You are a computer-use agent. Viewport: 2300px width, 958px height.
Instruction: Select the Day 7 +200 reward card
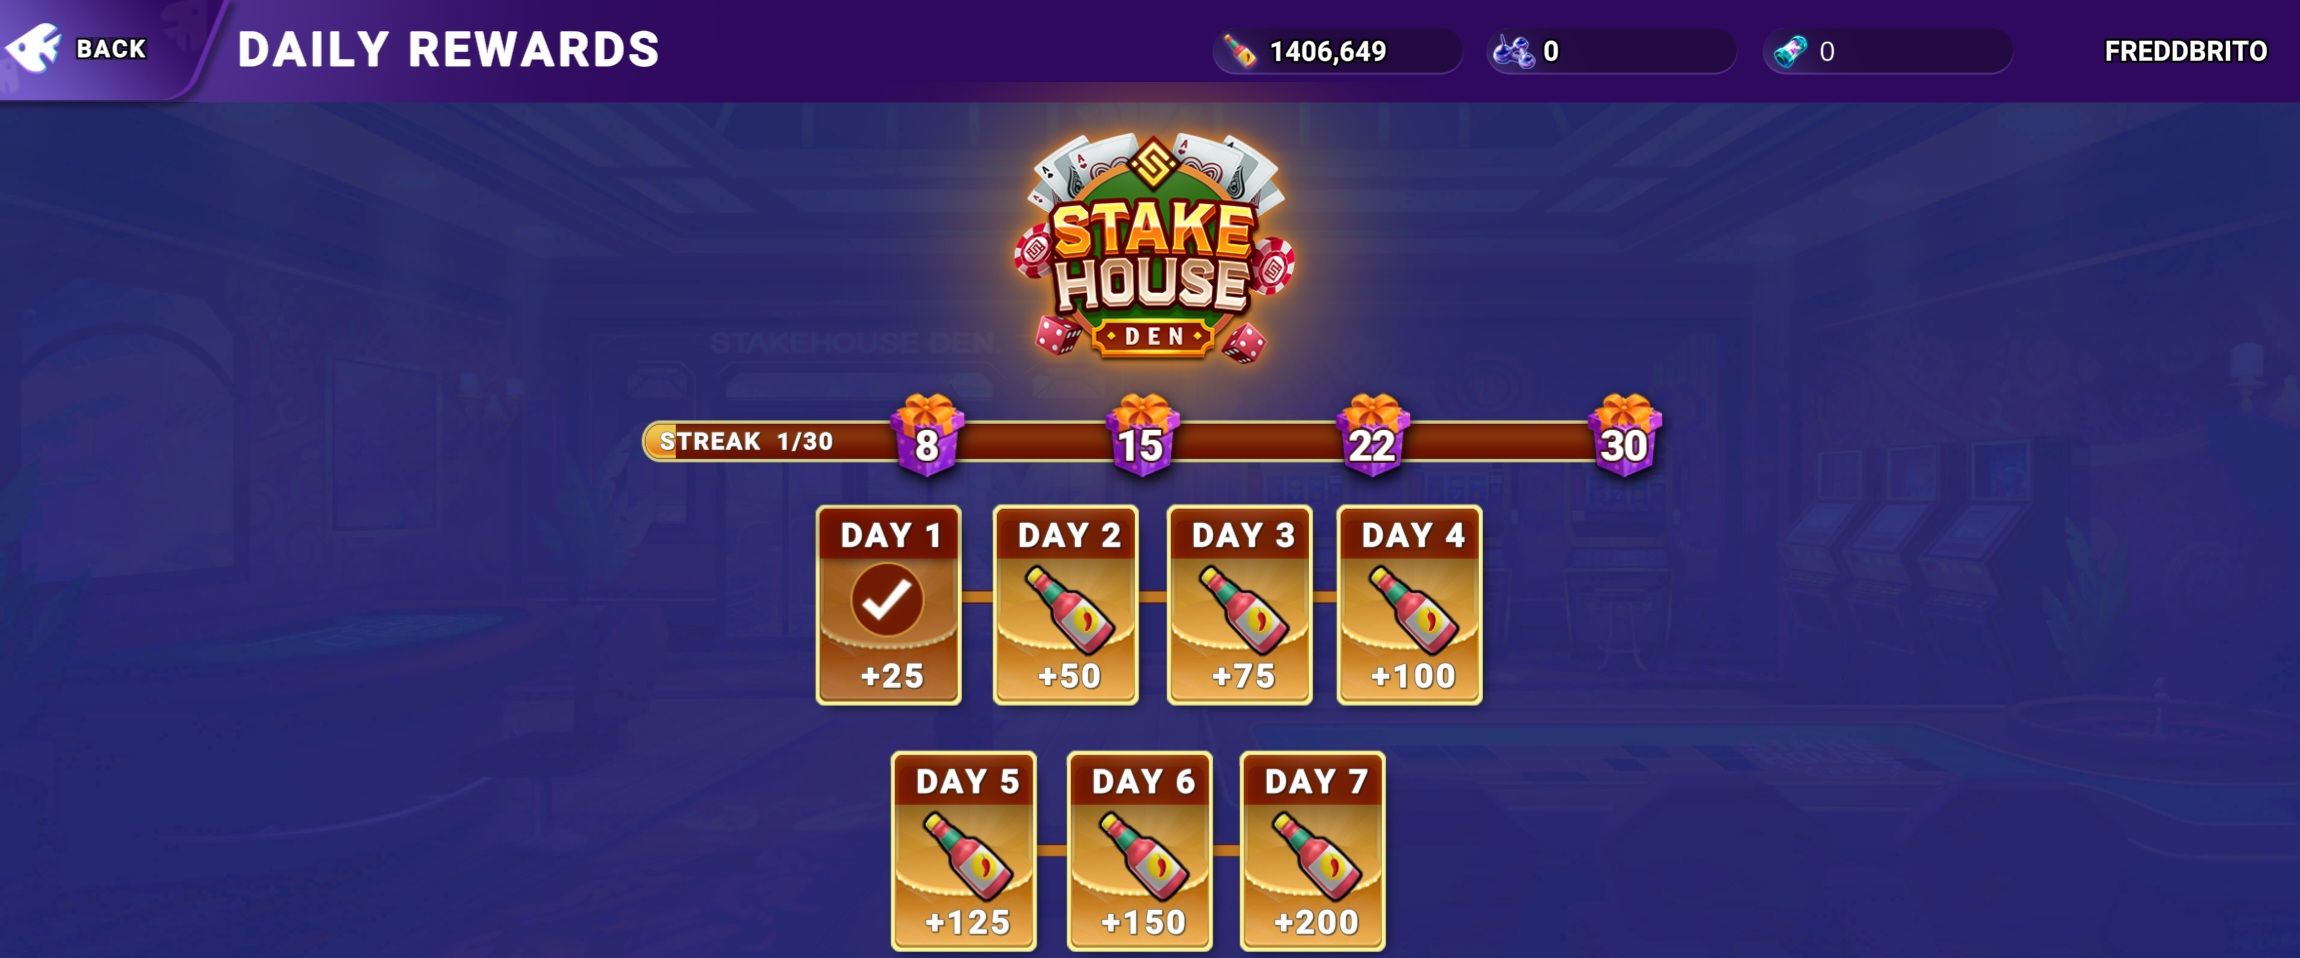tap(1313, 851)
